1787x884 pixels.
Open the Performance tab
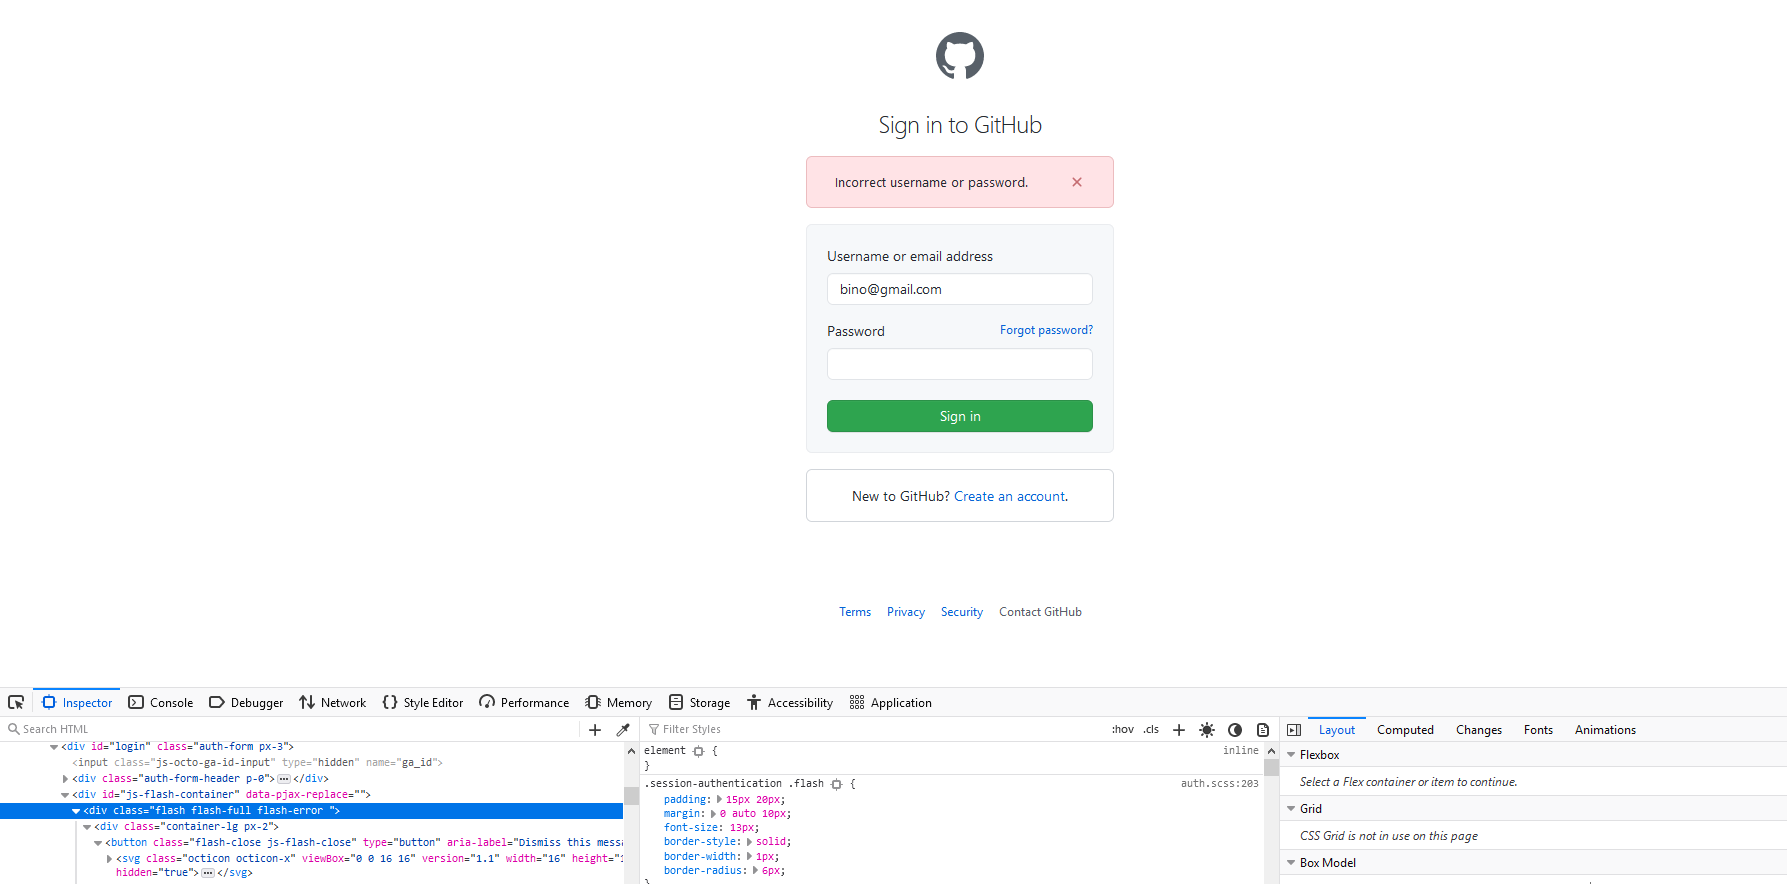pyautogui.click(x=524, y=702)
